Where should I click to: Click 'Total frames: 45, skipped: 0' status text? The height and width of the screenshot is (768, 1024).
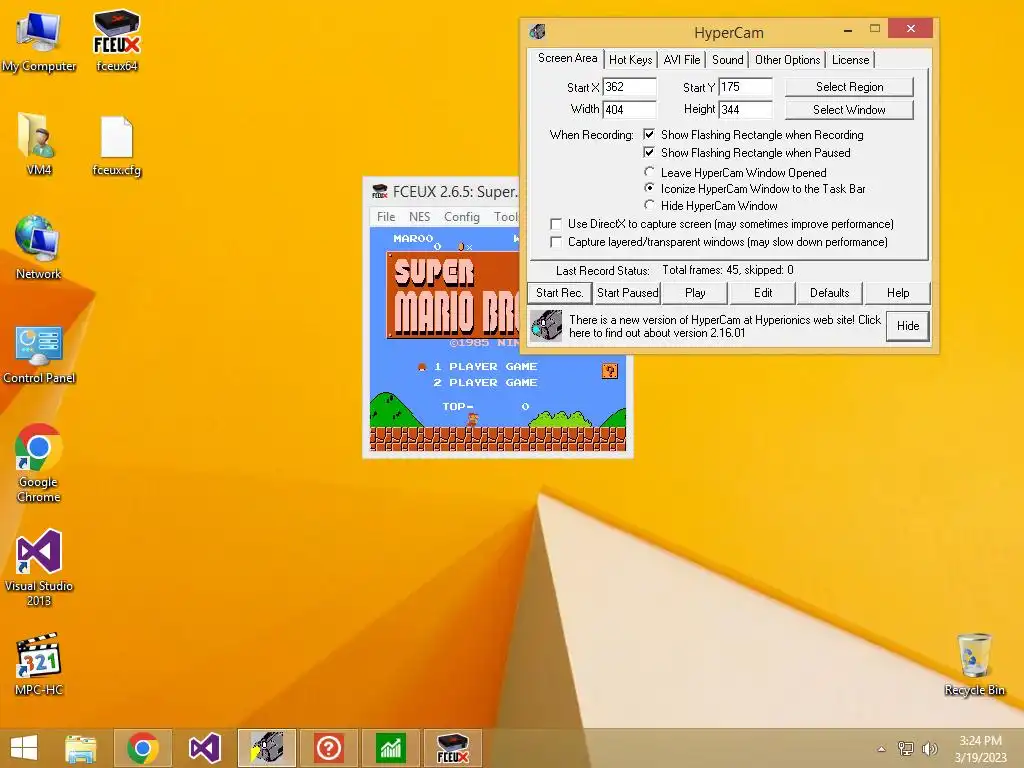(728, 270)
